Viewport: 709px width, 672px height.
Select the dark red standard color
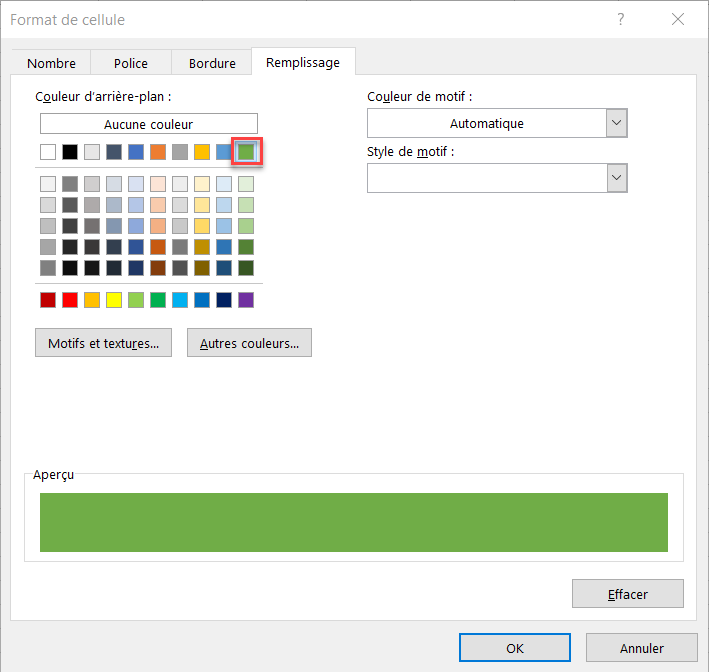click(x=48, y=300)
